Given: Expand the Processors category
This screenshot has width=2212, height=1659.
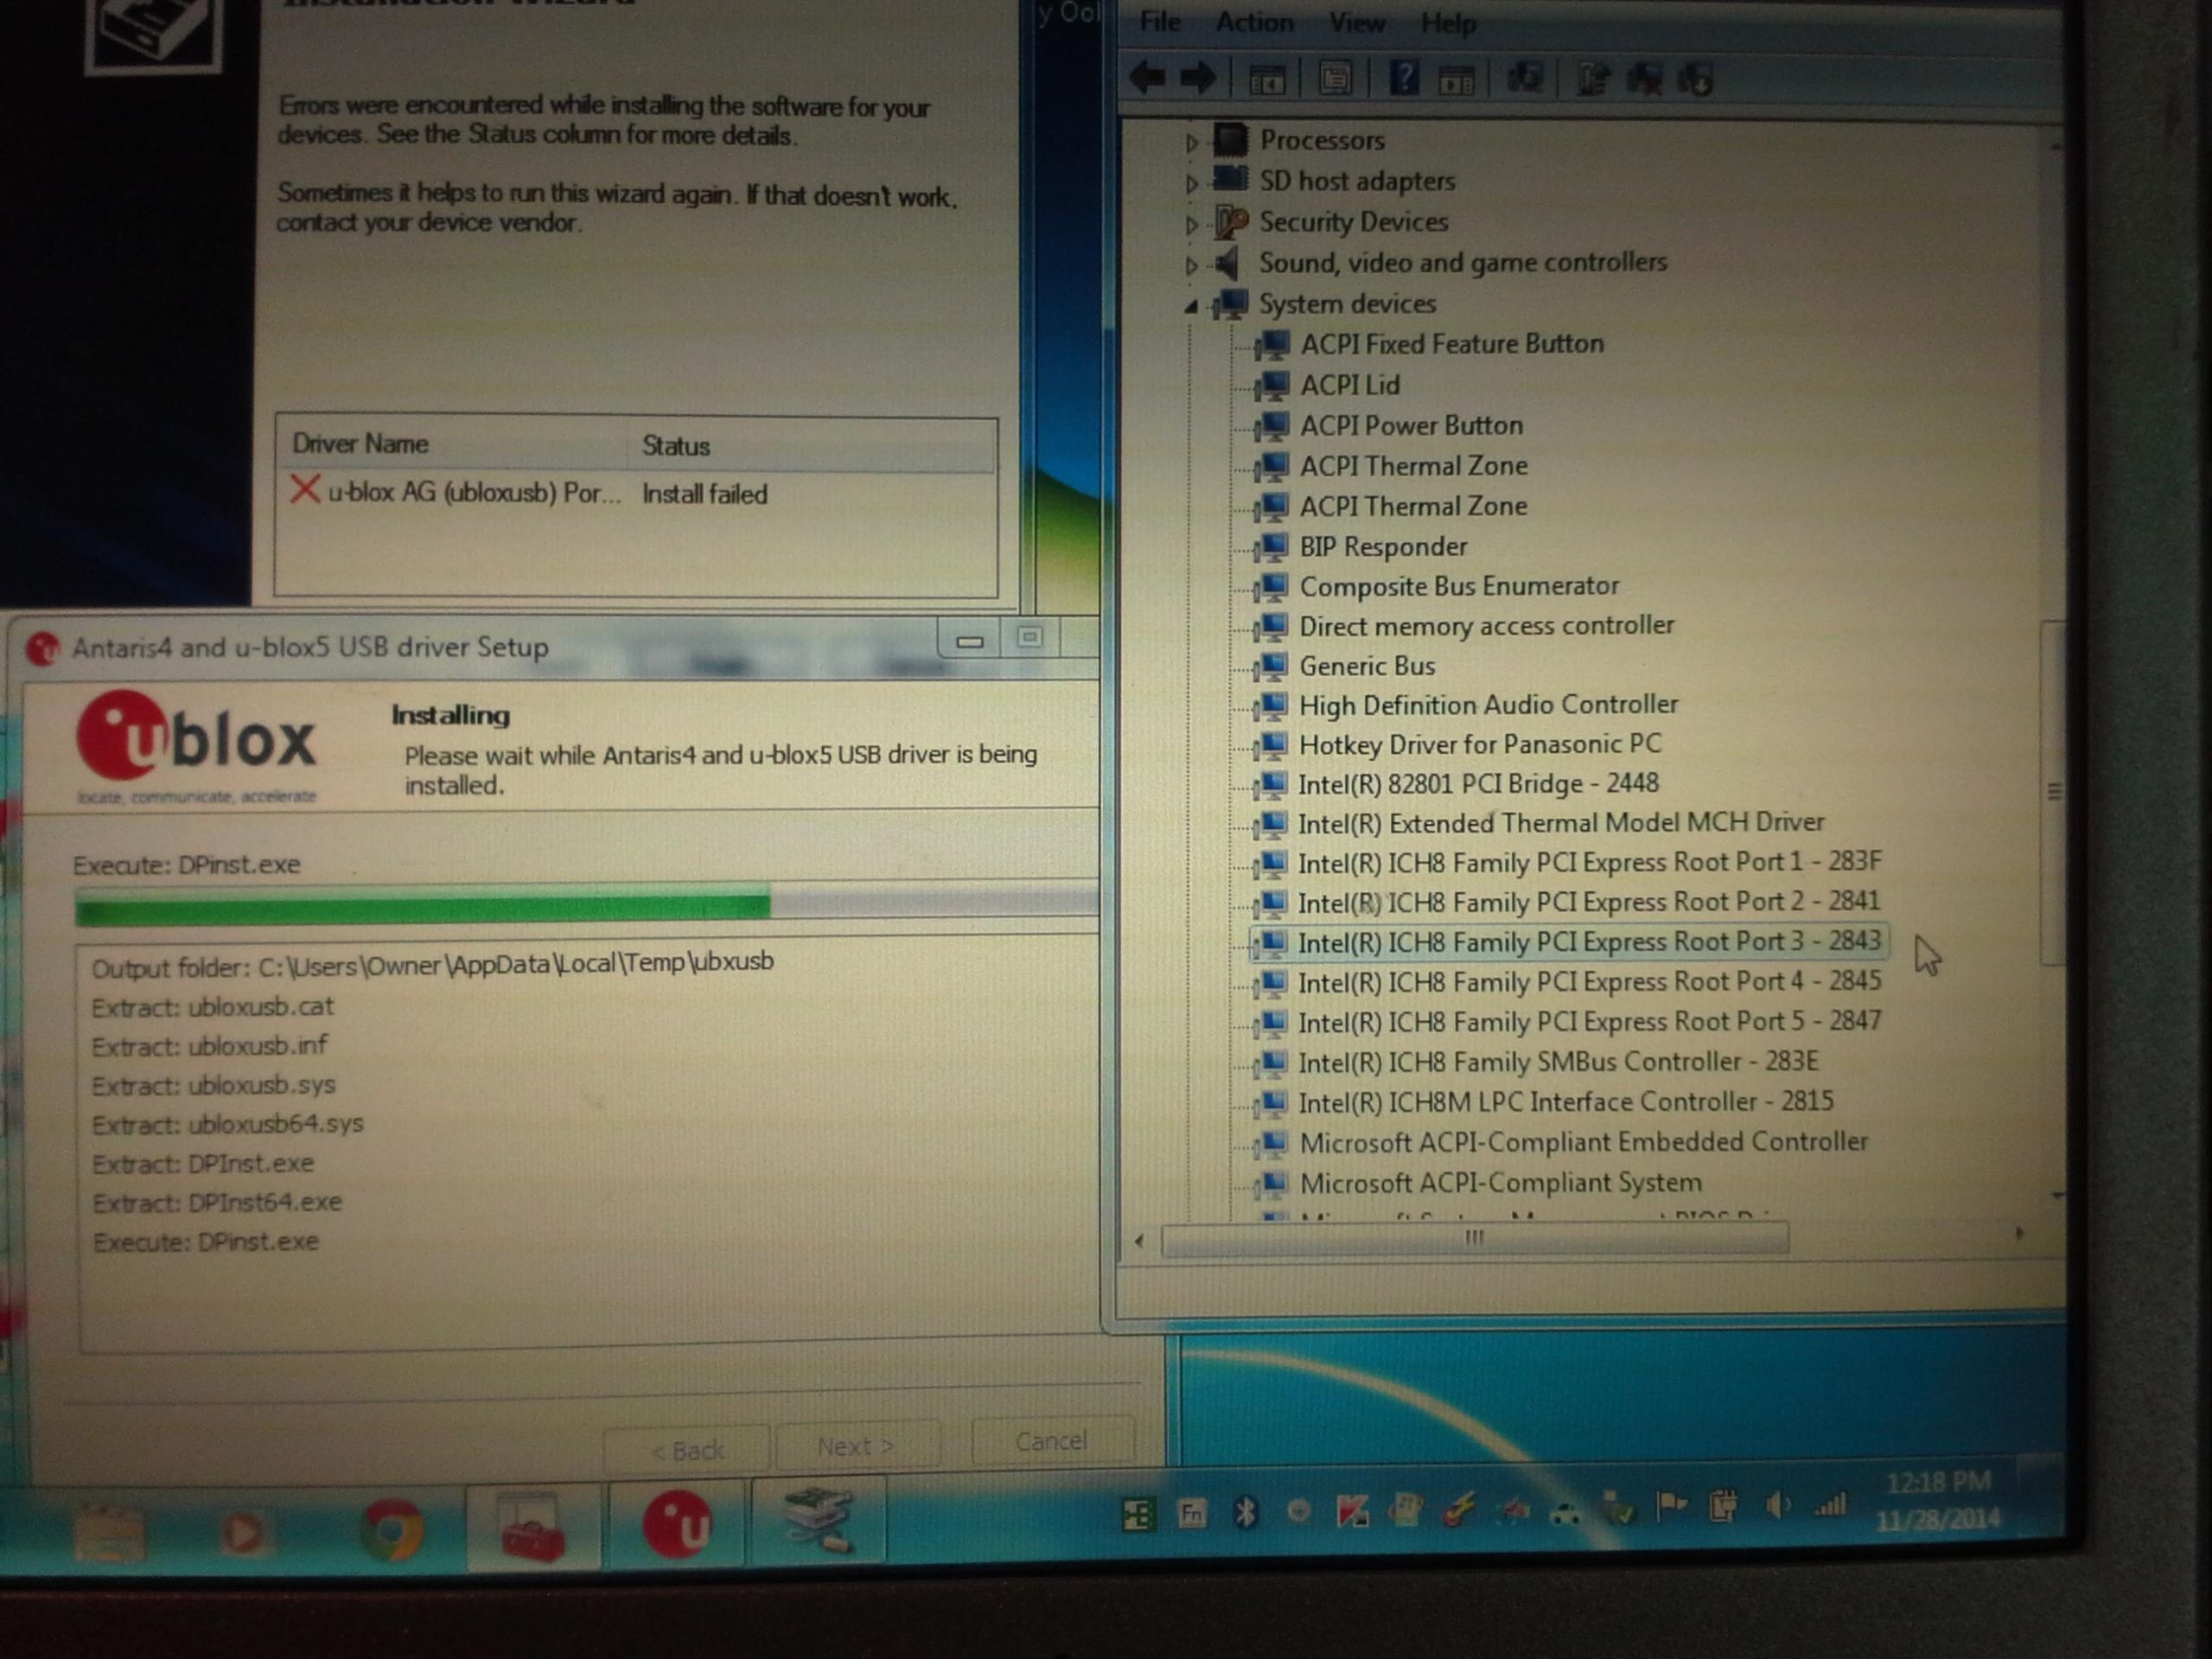Looking at the screenshot, I should pos(1191,143).
